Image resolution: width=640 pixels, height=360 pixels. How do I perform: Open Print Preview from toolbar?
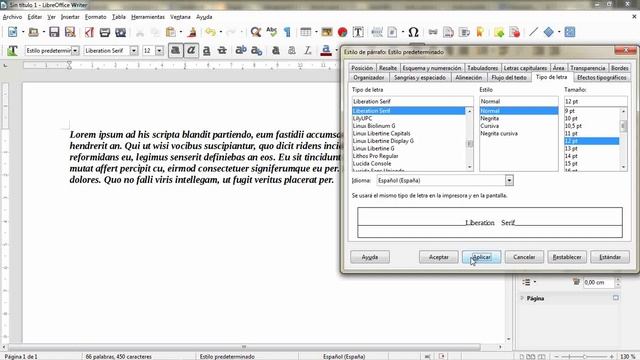pos(120,32)
